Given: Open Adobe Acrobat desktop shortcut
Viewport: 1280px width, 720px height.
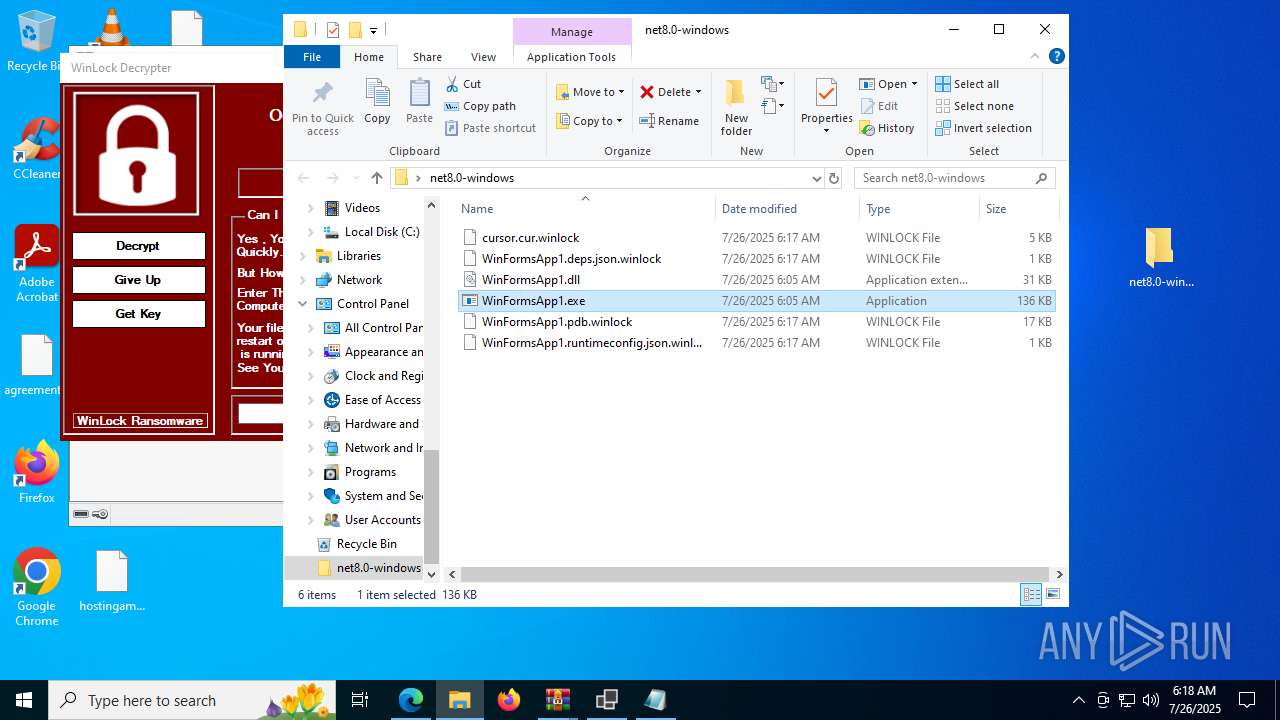Looking at the screenshot, I should tap(37, 263).
